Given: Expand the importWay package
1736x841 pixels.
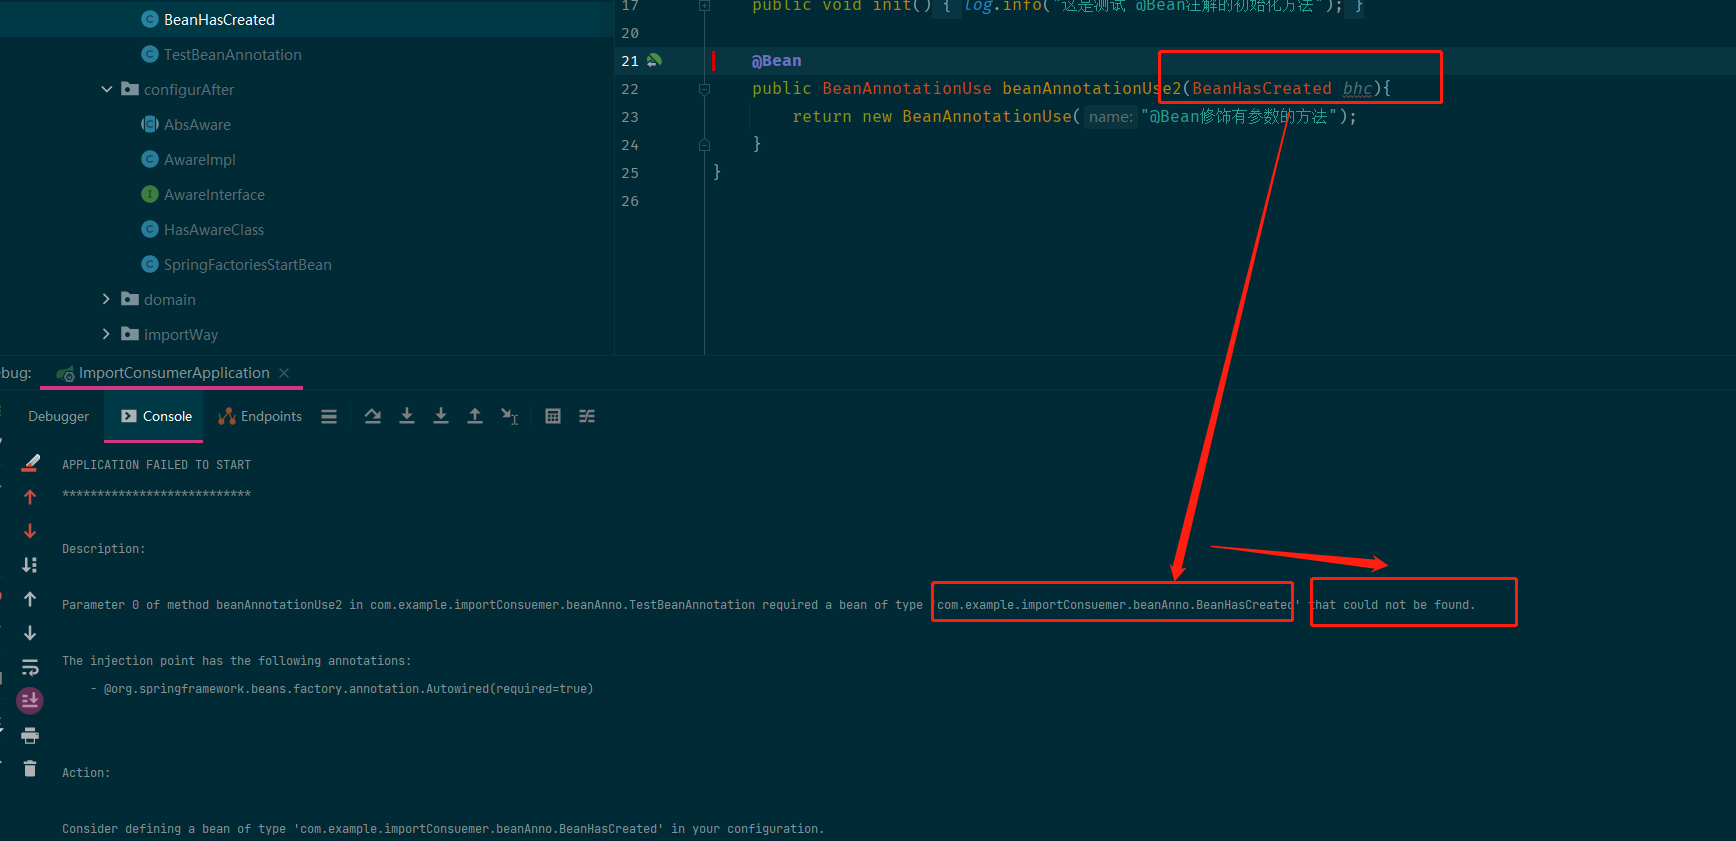Looking at the screenshot, I should tap(107, 334).
